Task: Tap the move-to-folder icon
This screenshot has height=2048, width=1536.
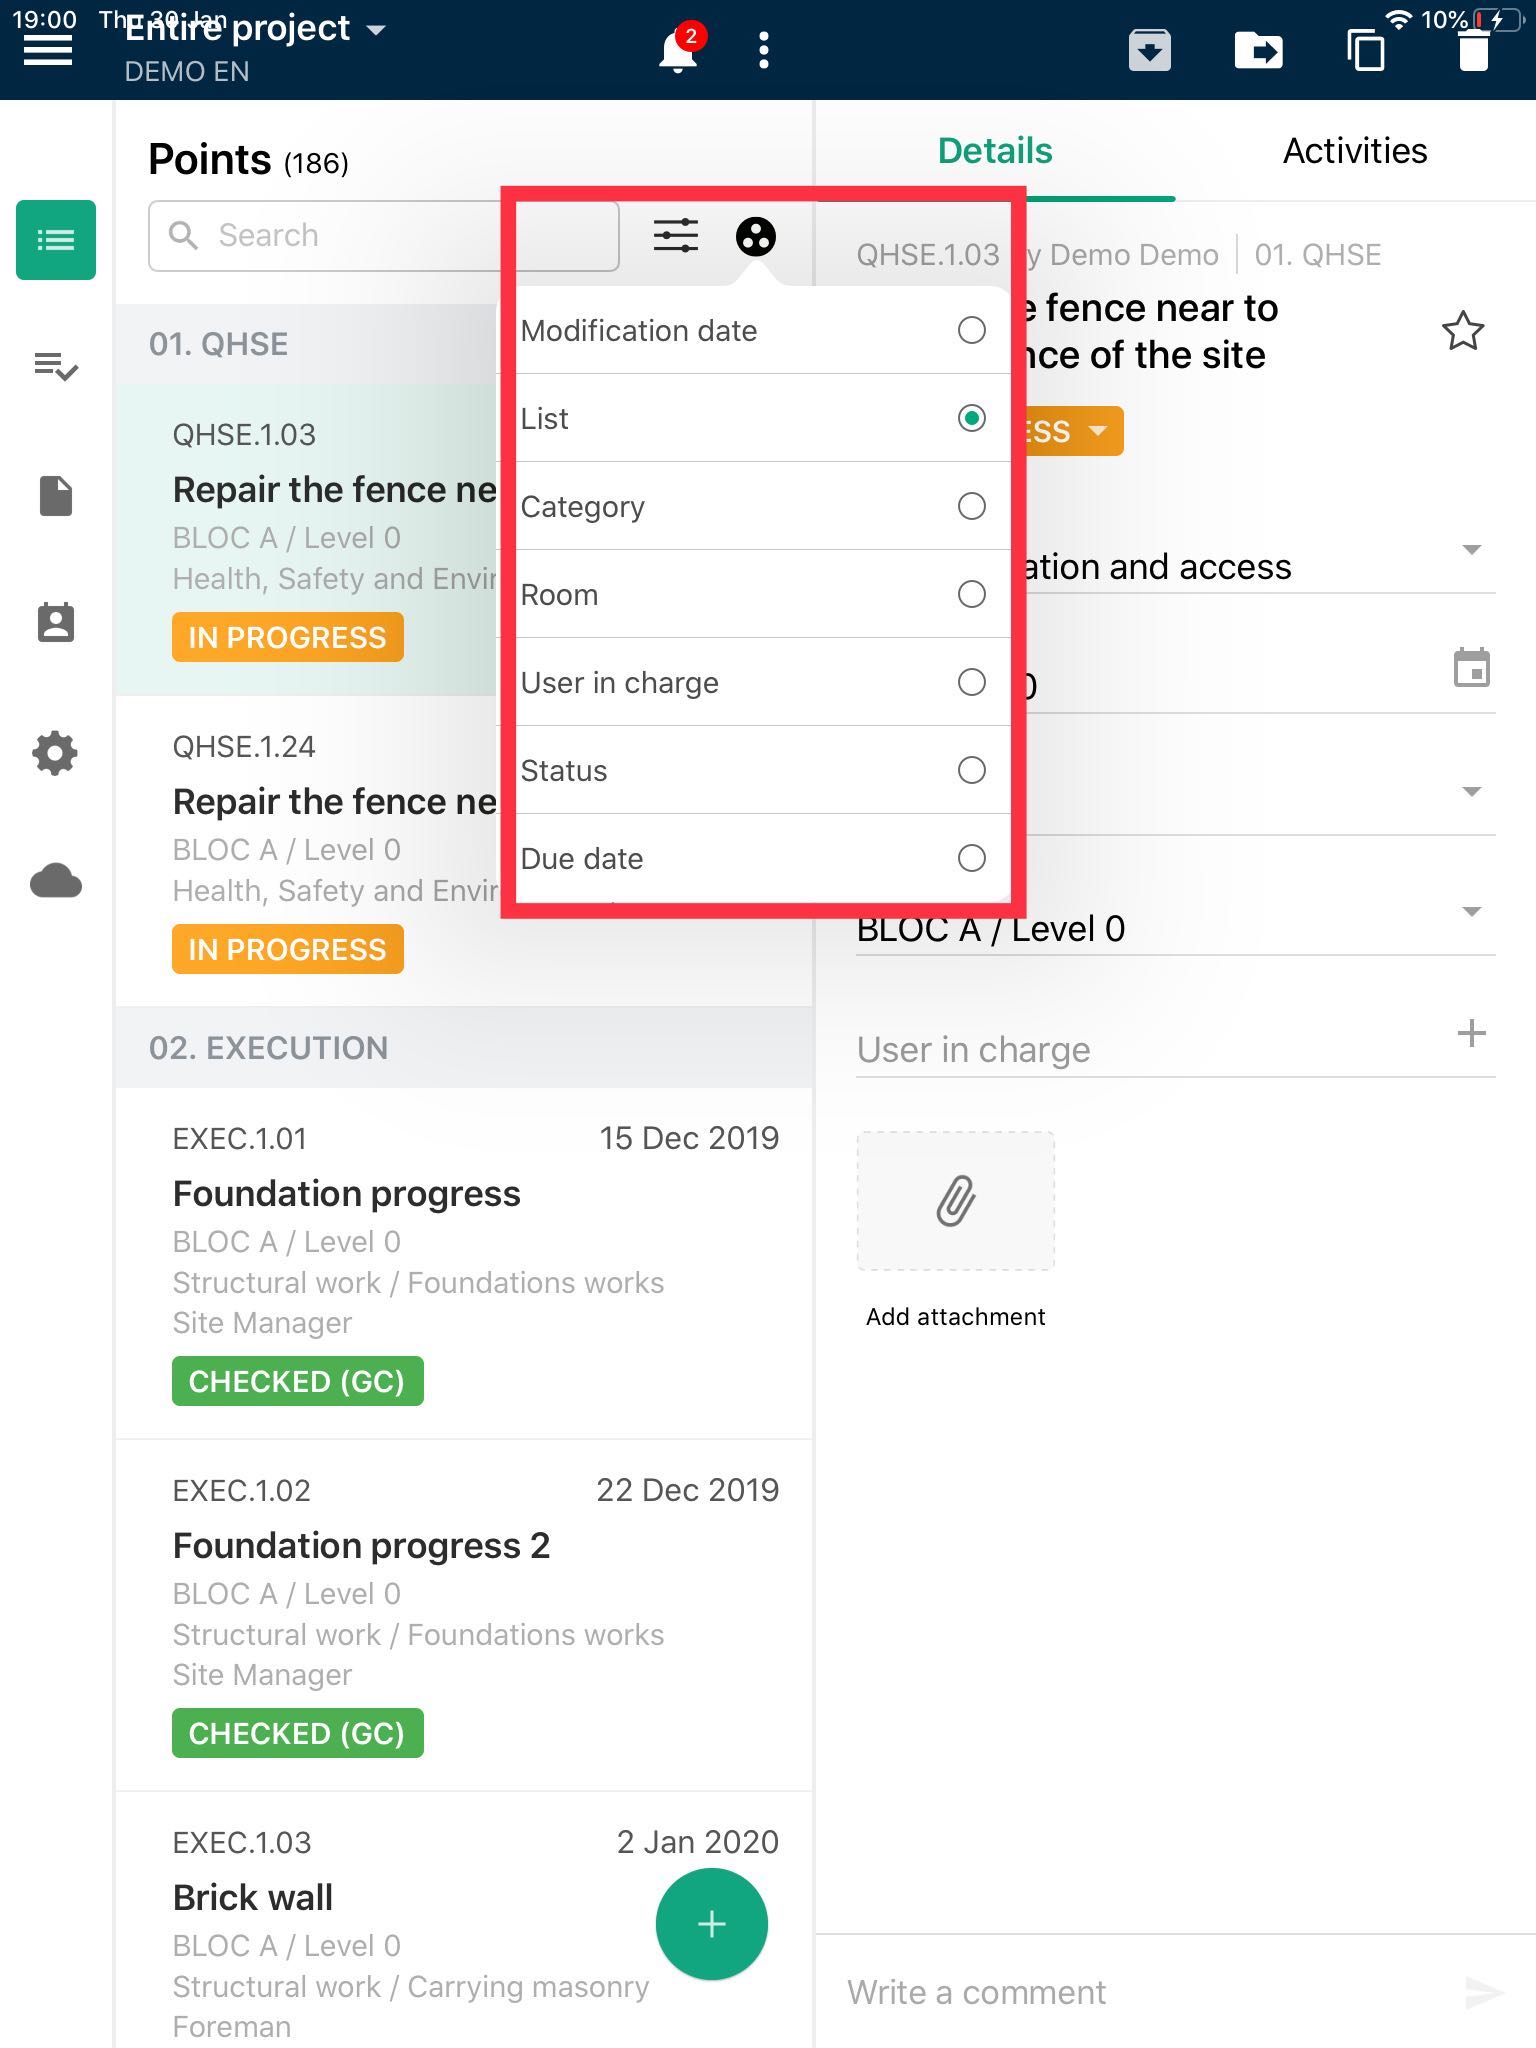Action: (1258, 50)
